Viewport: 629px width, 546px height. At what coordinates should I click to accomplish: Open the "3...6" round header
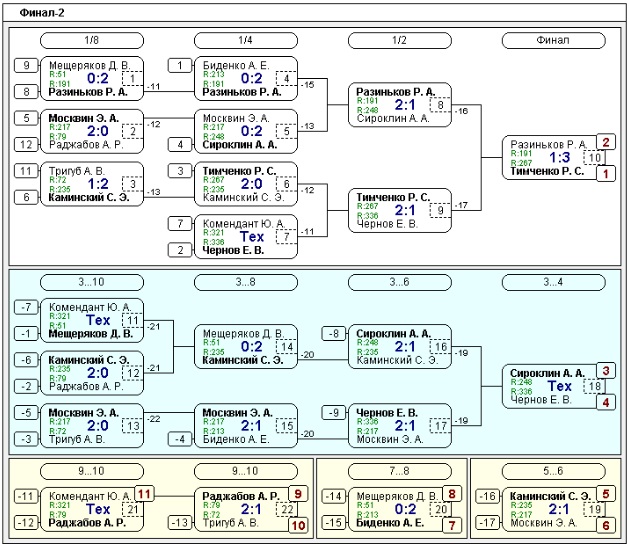[x=400, y=282]
